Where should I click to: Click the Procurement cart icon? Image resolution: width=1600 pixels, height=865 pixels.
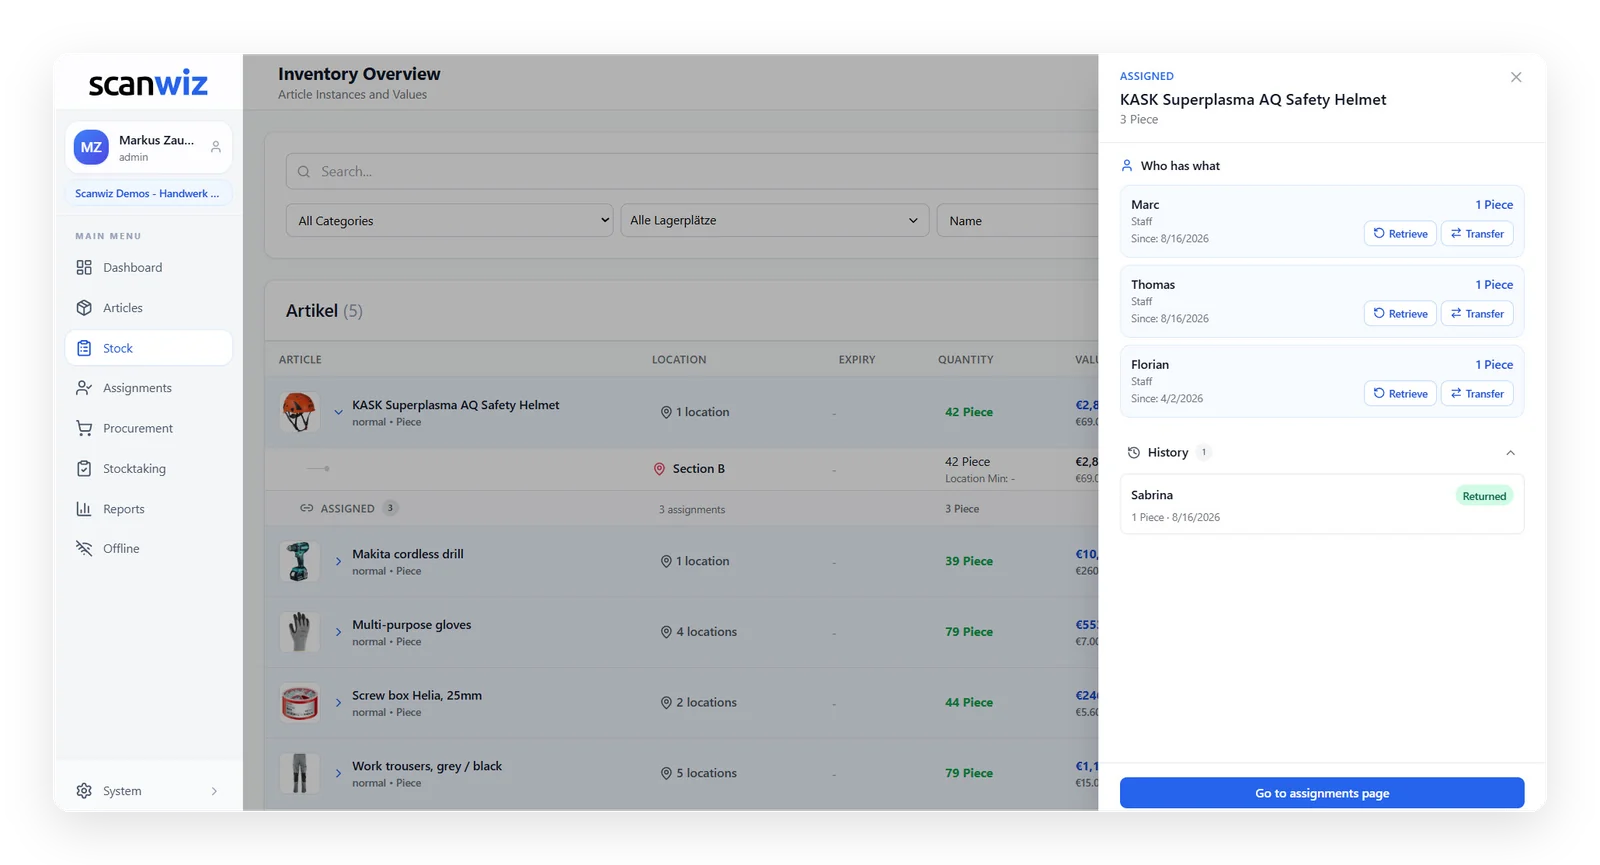tap(84, 428)
